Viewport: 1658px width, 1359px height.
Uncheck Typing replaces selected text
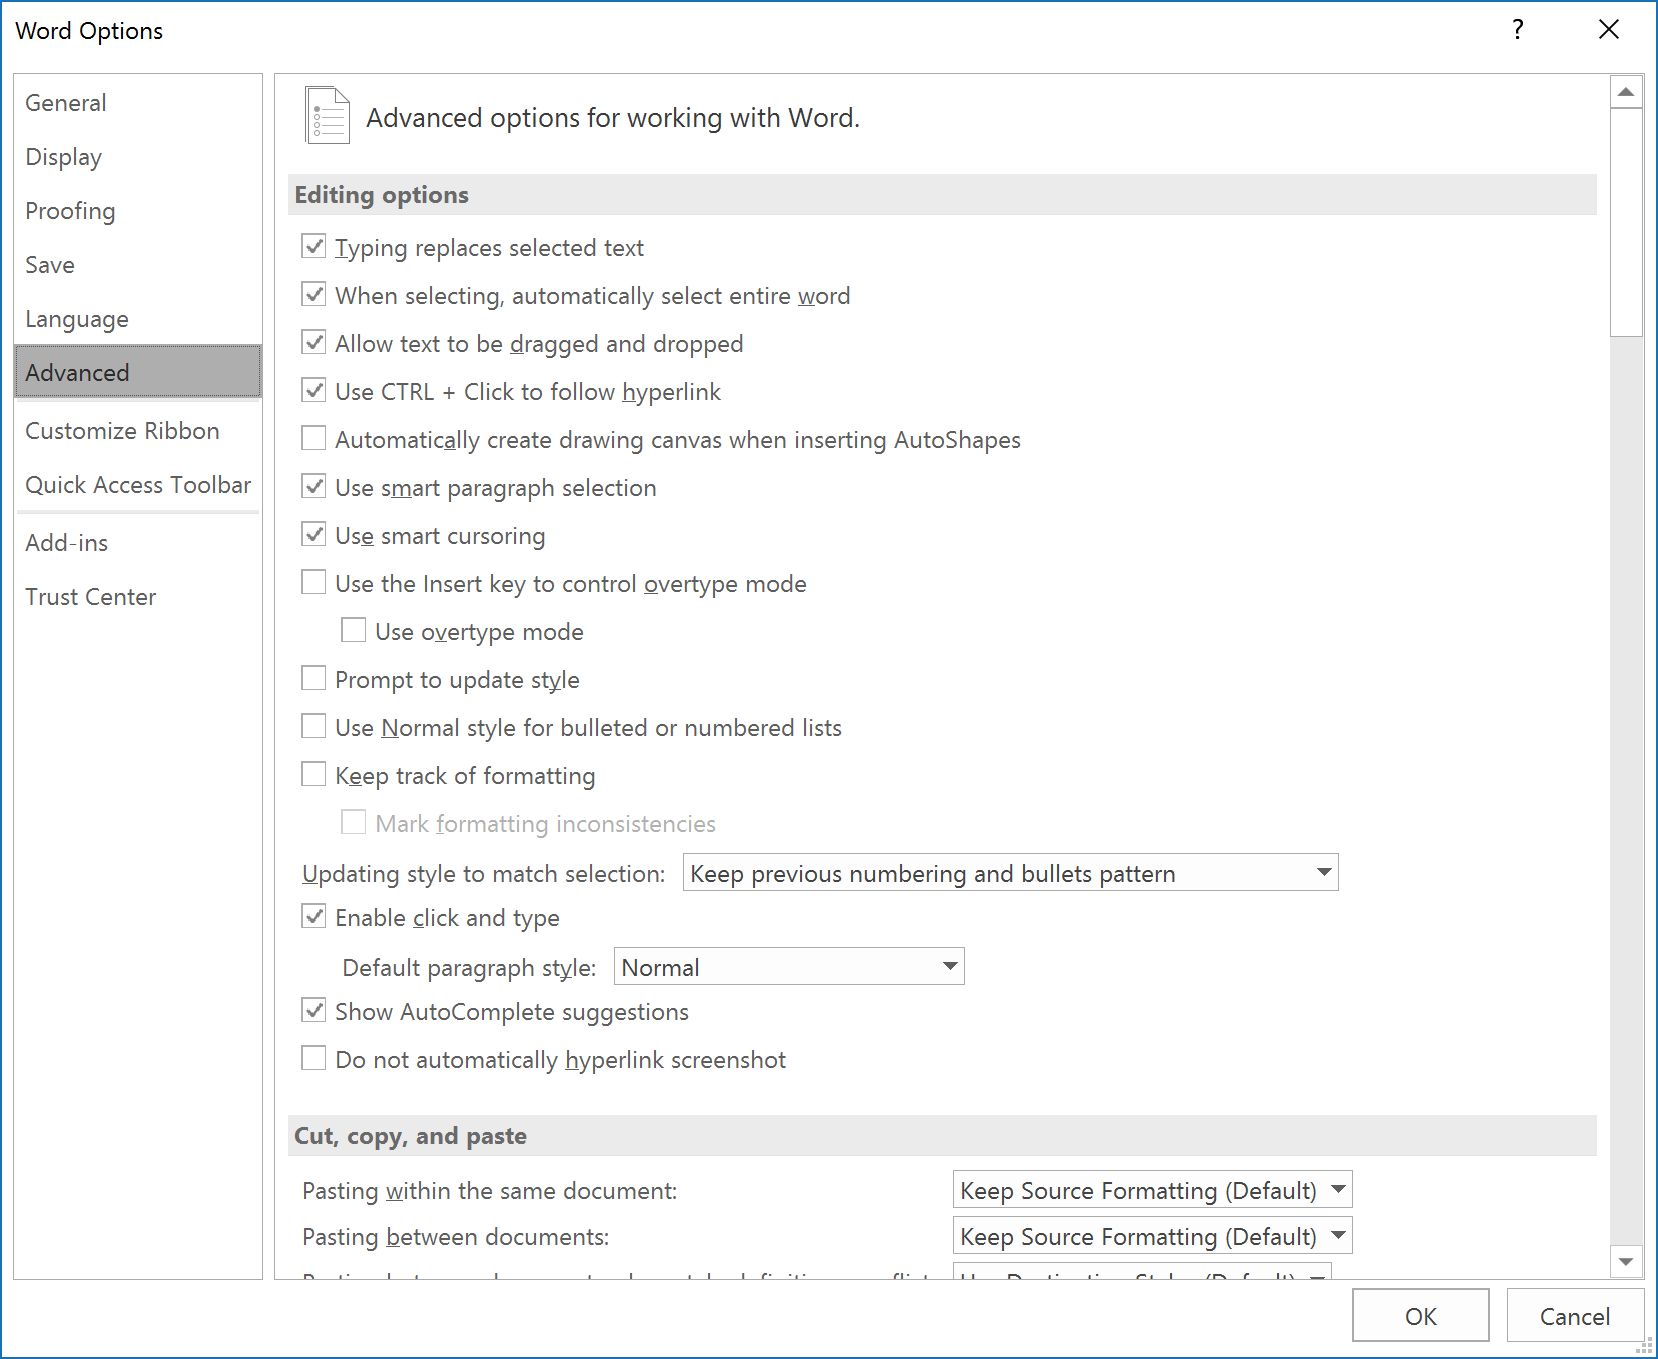coord(314,247)
